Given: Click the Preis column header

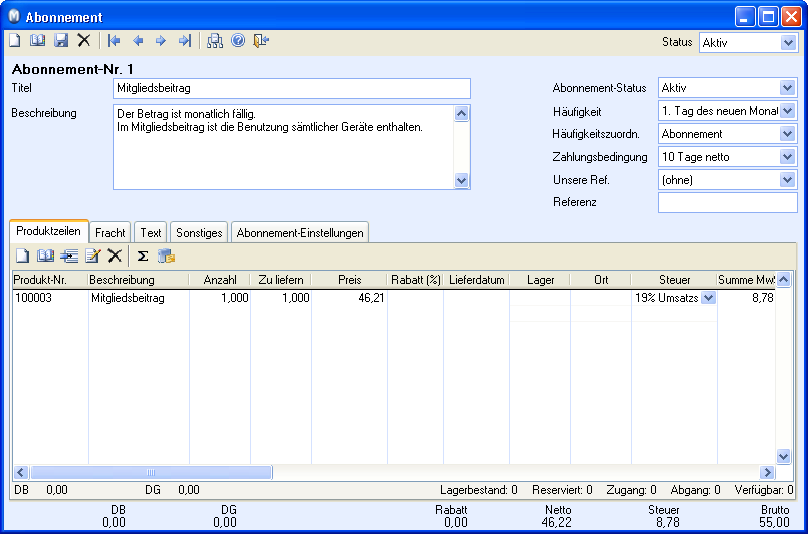Looking at the screenshot, I should point(349,280).
